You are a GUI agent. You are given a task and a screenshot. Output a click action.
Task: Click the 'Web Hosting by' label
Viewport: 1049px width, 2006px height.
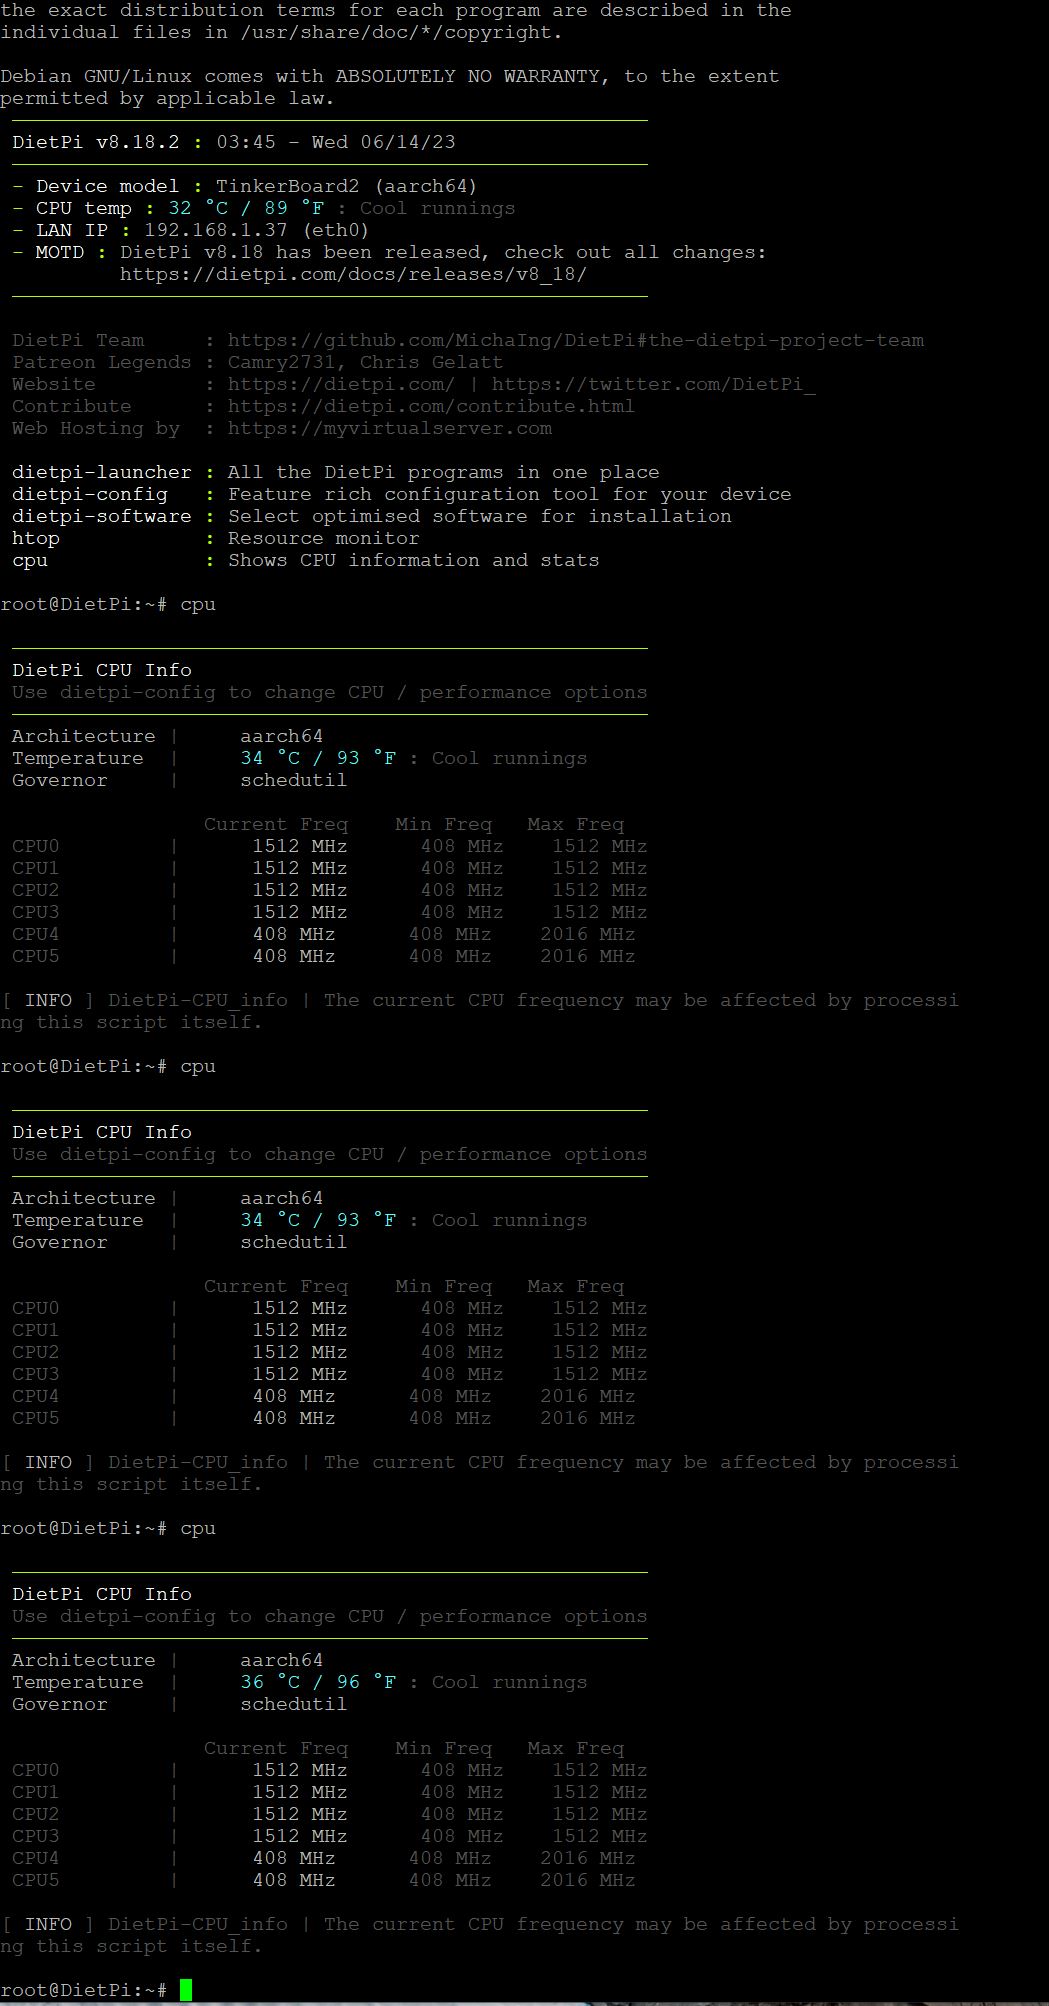96,428
